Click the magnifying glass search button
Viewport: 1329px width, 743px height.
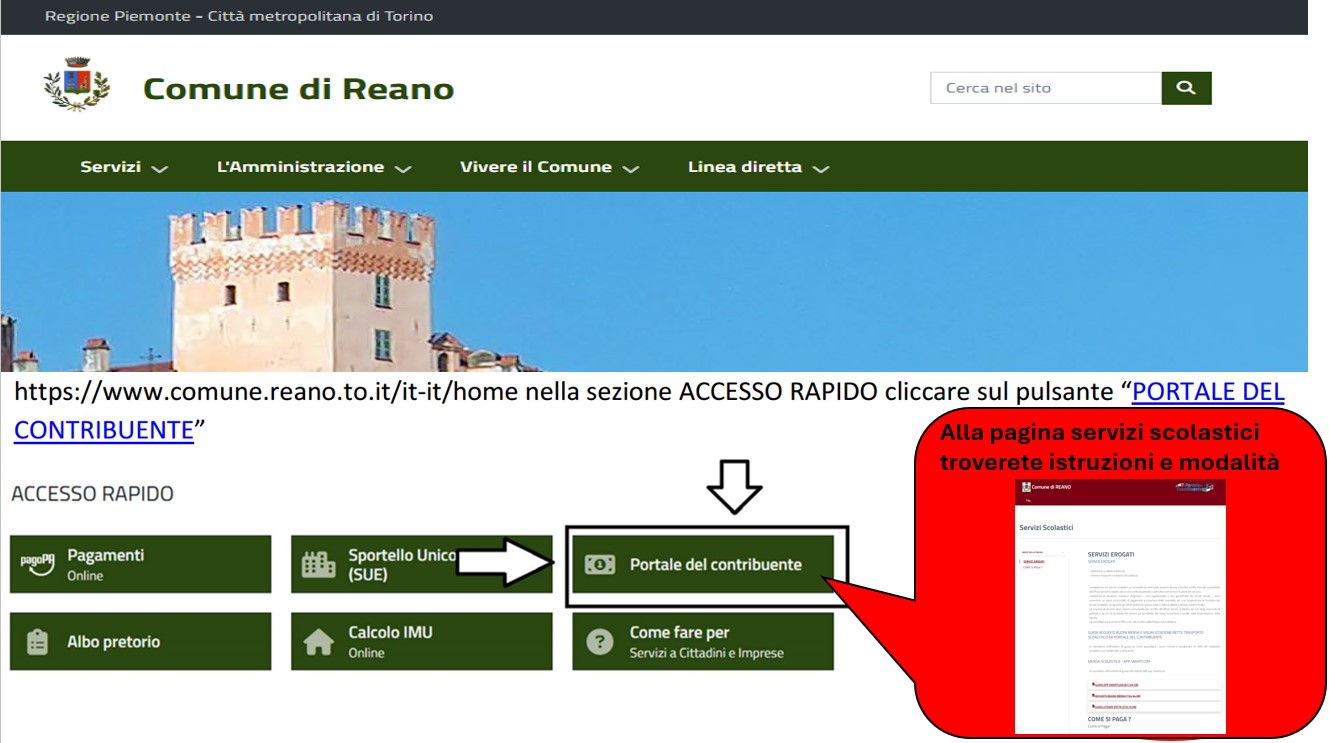tap(1186, 88)
